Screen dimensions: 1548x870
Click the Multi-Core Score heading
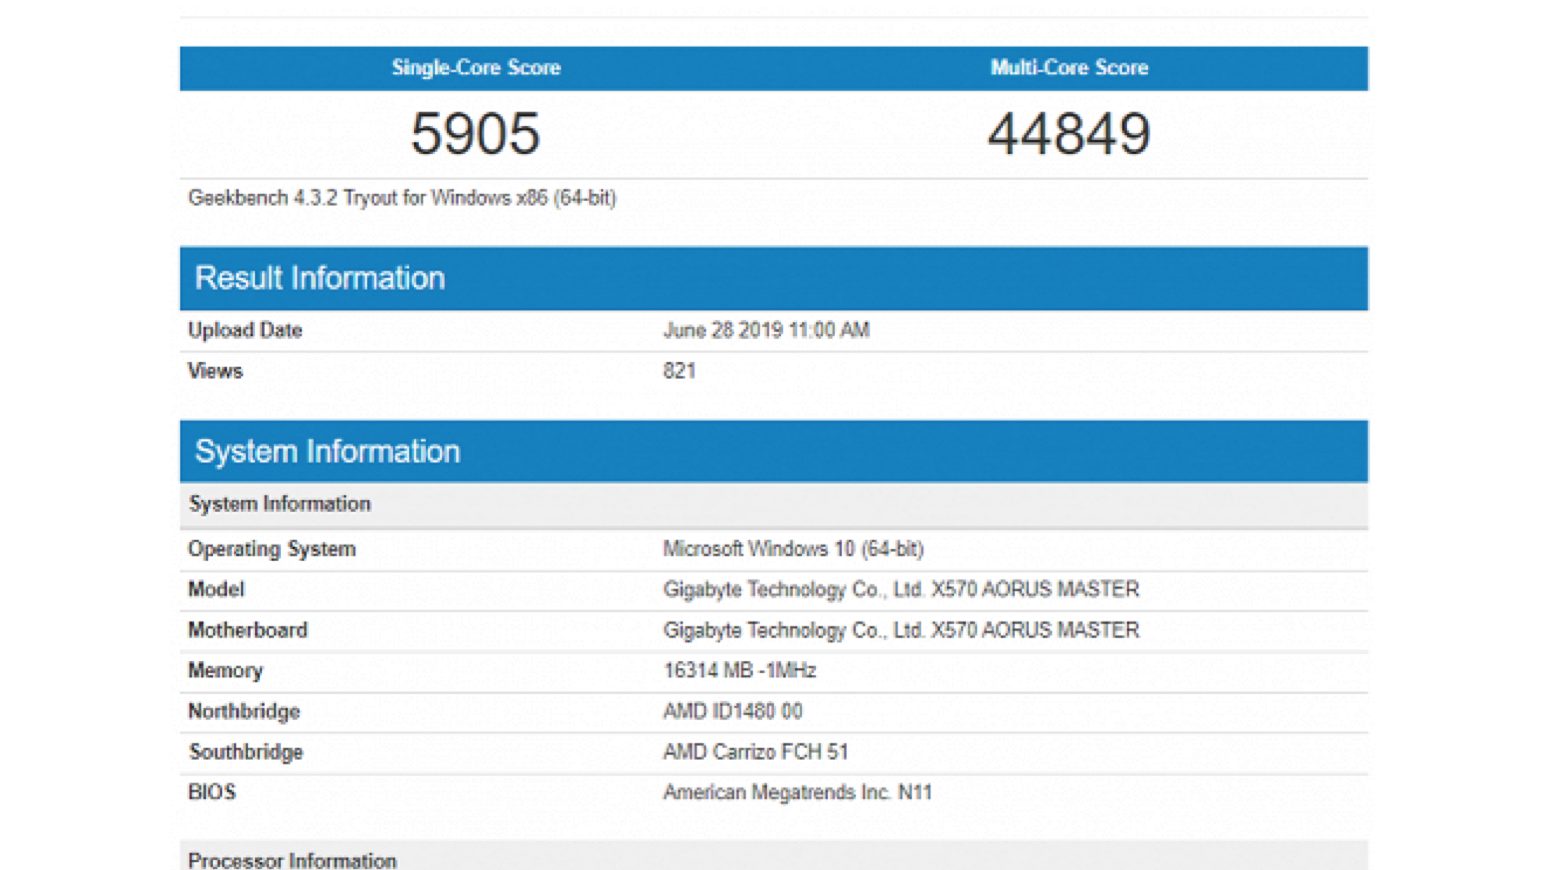pos(1069,68)
